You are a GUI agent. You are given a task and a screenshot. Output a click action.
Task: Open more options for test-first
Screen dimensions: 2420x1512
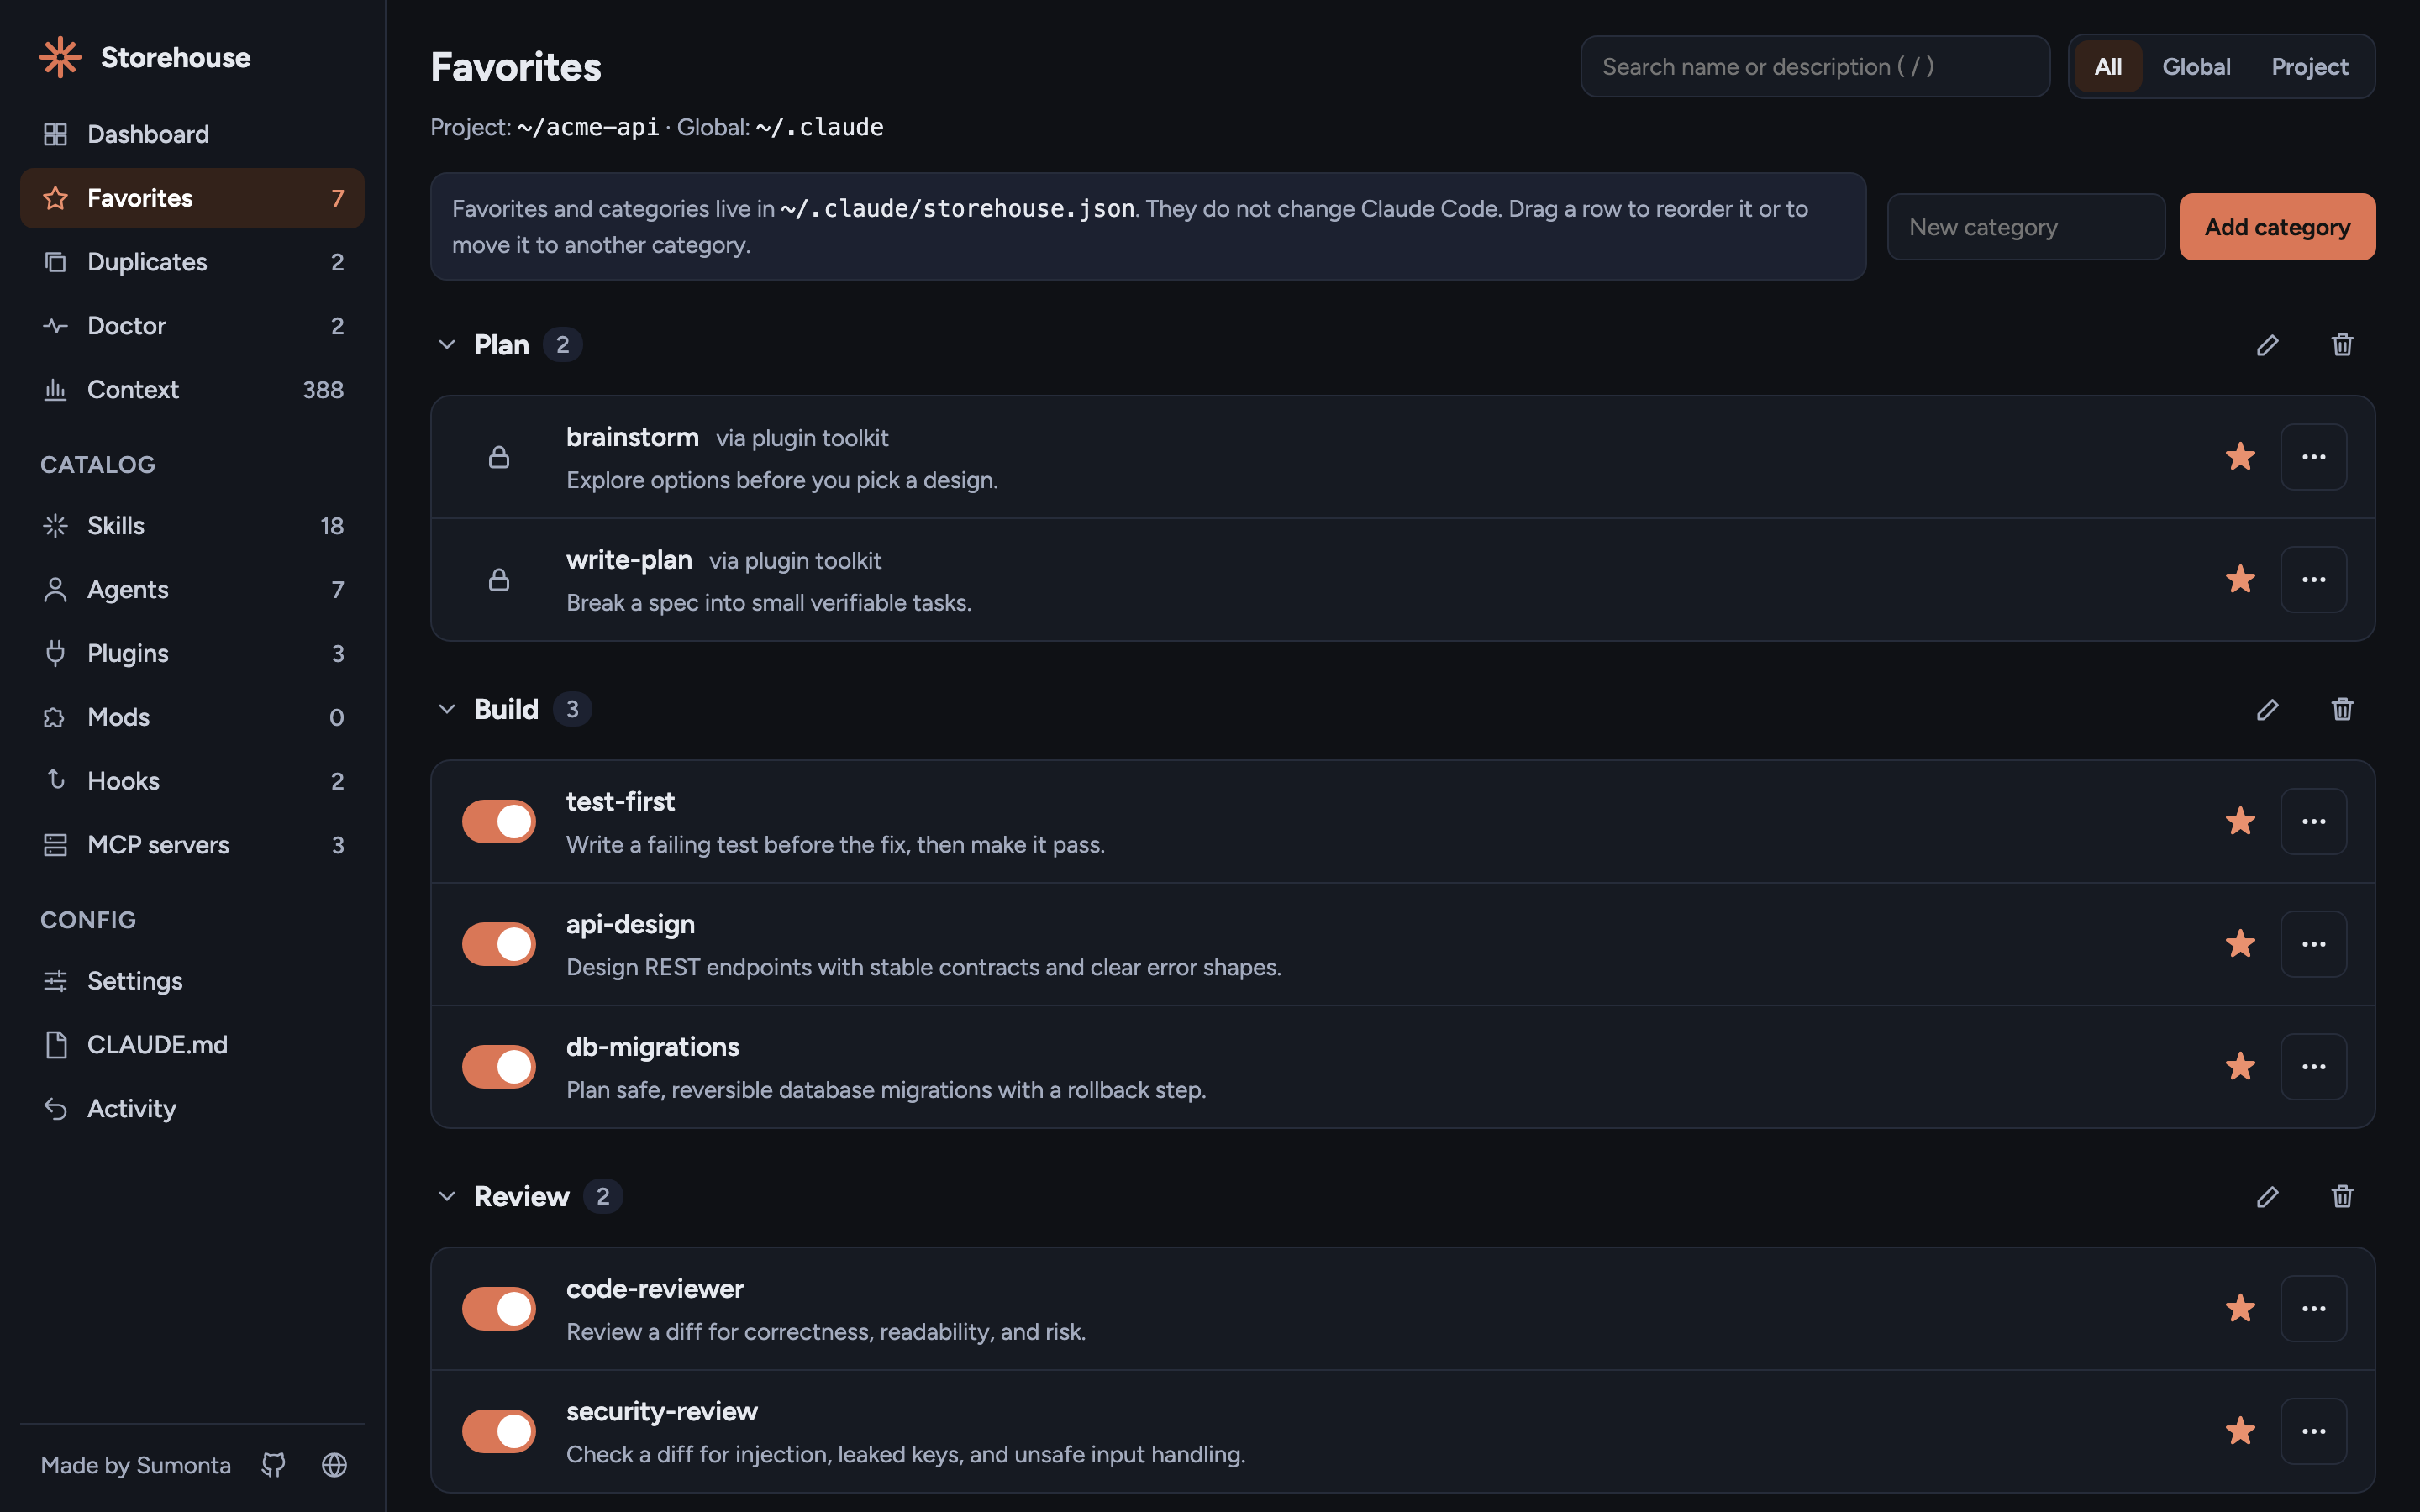click(2313, 821)
